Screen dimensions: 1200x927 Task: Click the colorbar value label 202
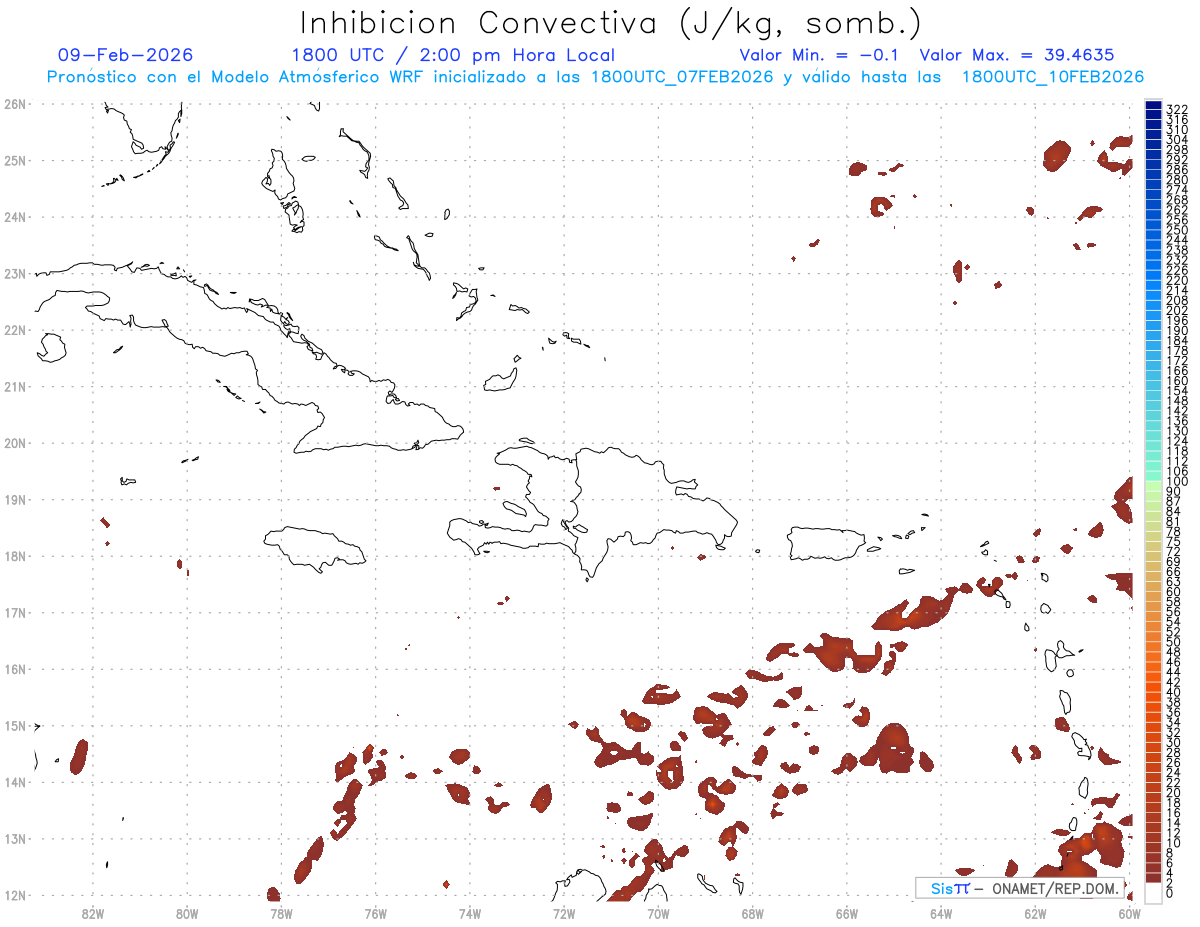pos(1177,310)
